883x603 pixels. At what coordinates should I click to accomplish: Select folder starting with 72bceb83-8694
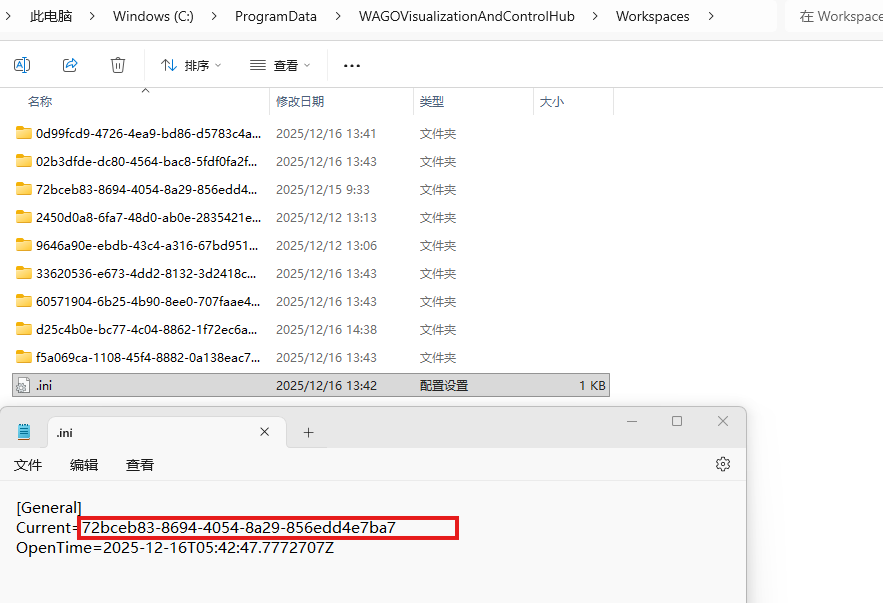(146, 189)
